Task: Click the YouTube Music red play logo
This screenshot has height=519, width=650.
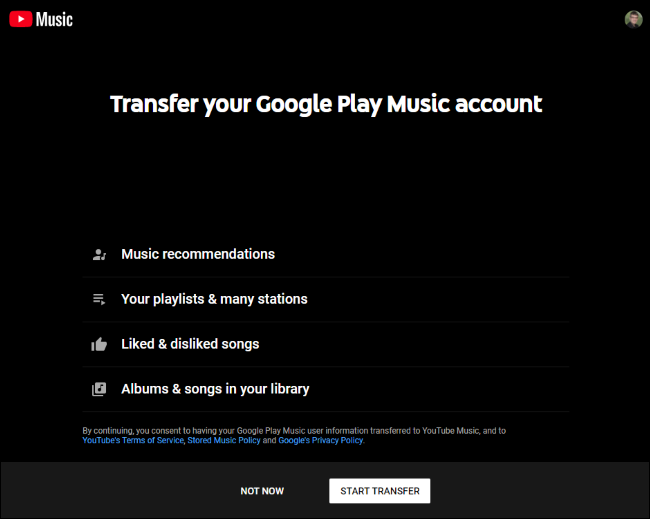Action: pos(21,19)
